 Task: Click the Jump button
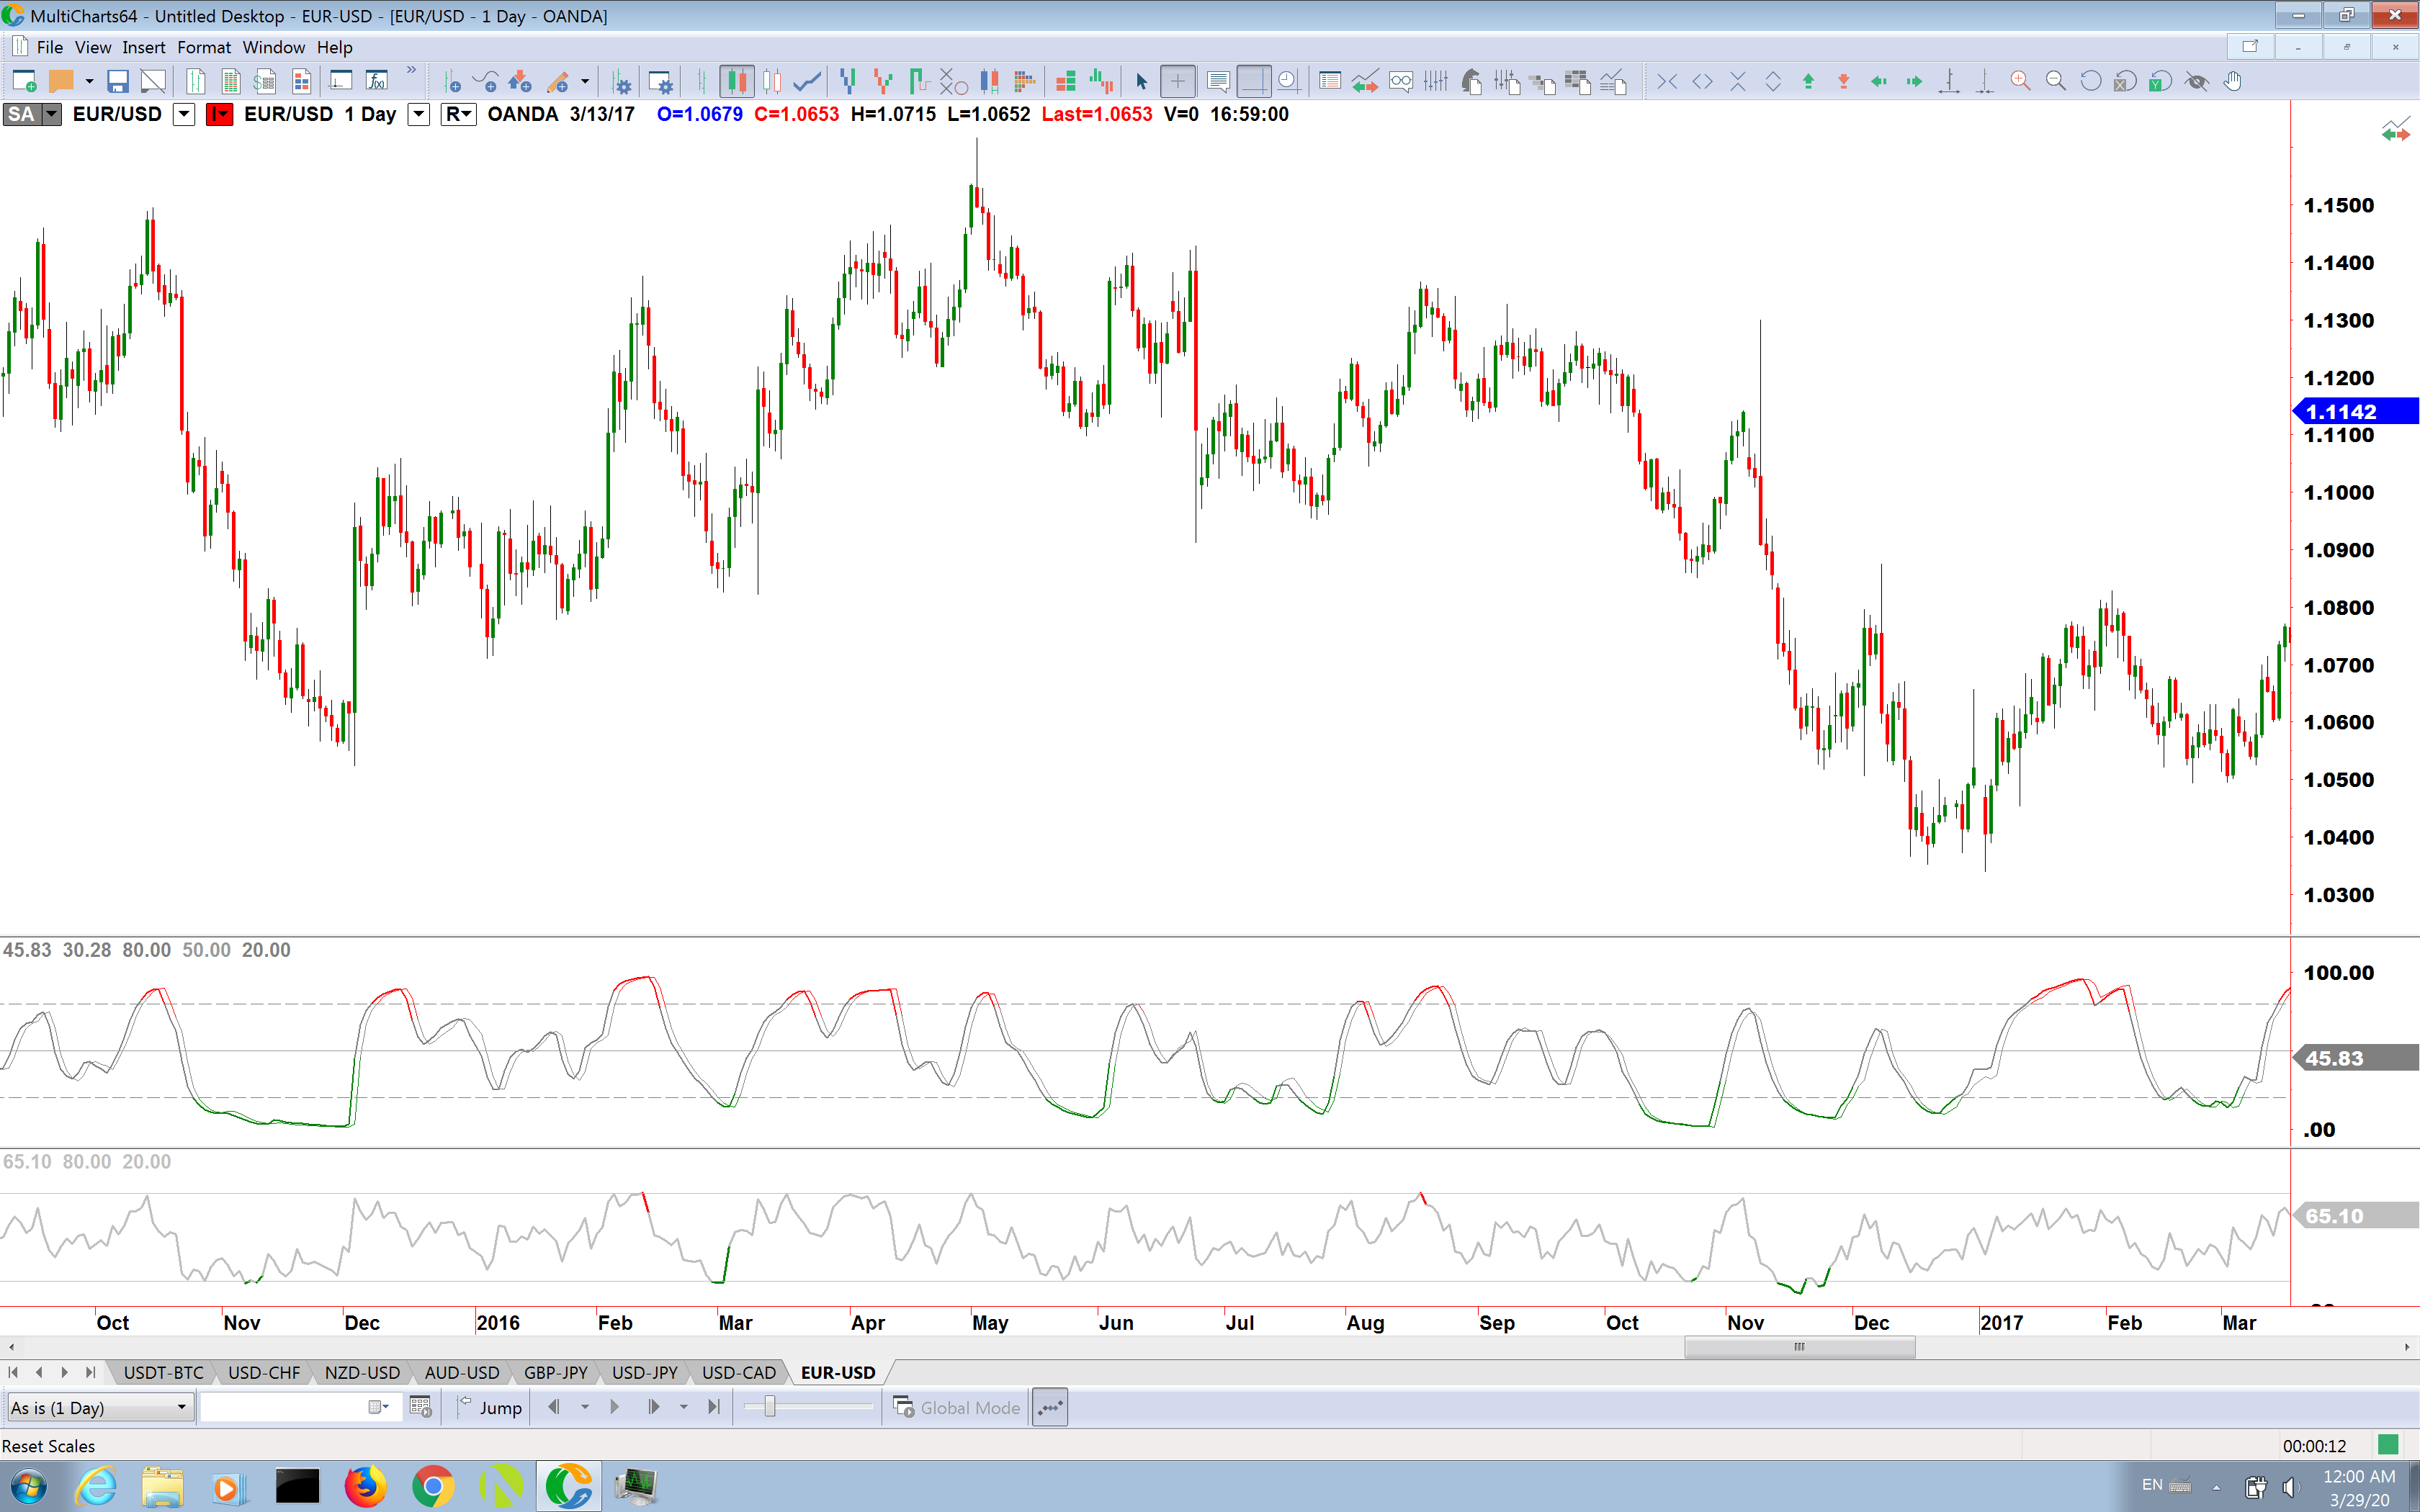[490, 1408]
